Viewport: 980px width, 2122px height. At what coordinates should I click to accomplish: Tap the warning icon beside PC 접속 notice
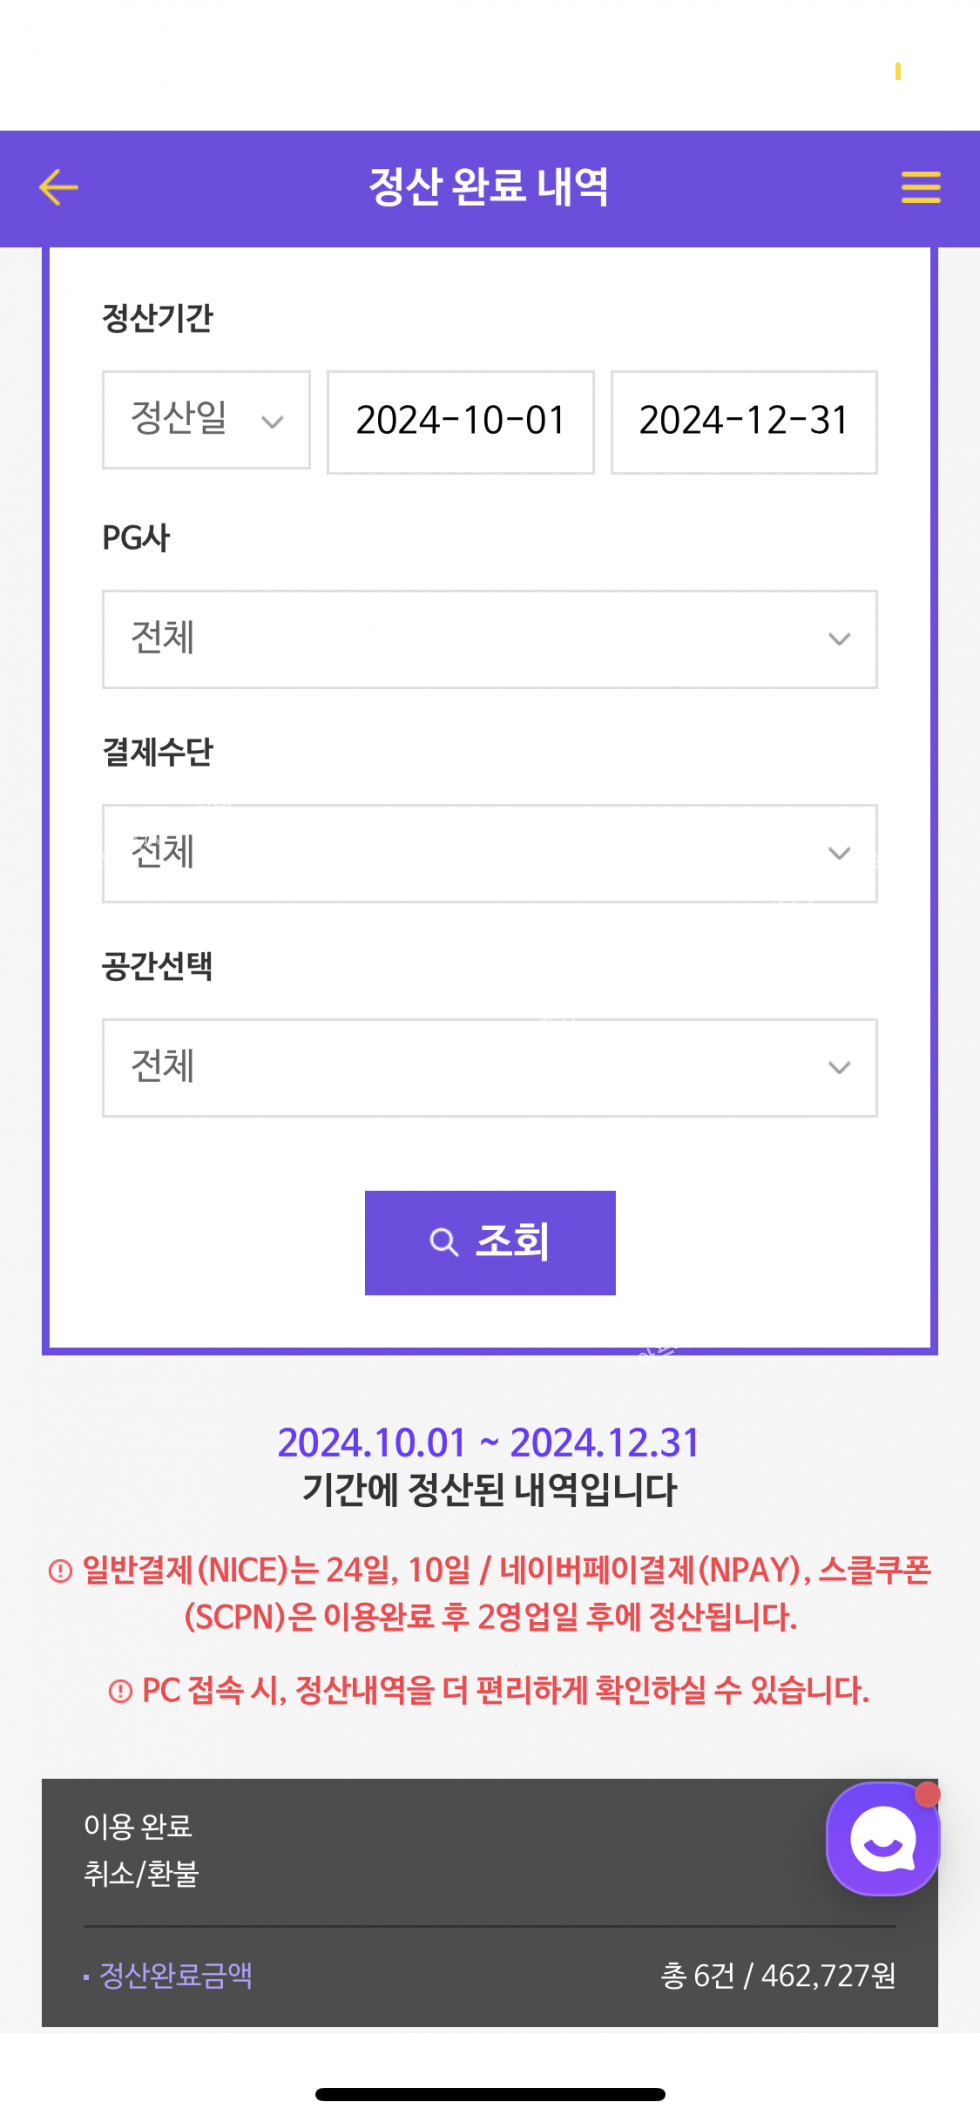pos(120,1691)
